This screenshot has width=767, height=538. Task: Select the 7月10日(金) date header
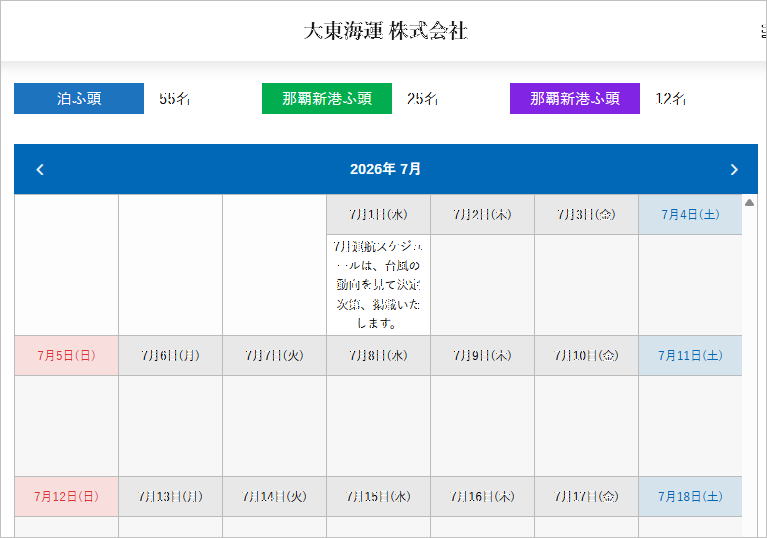click(586, 356)
